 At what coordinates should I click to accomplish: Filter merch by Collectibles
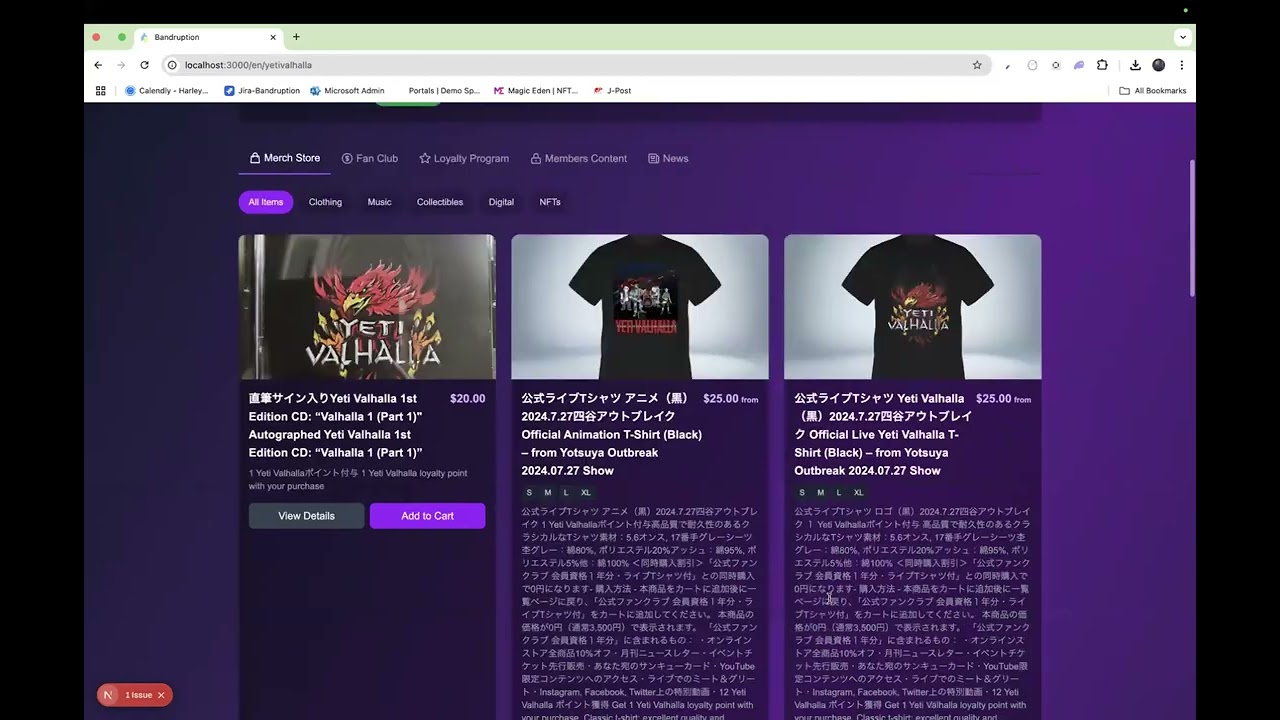pos(440,202)
